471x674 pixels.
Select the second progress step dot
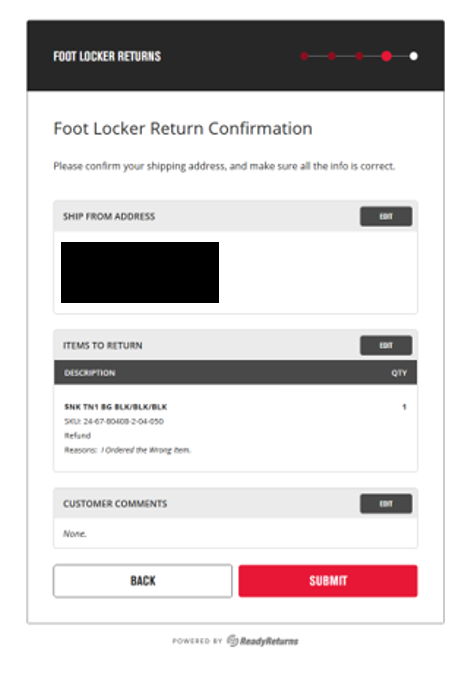332,56
